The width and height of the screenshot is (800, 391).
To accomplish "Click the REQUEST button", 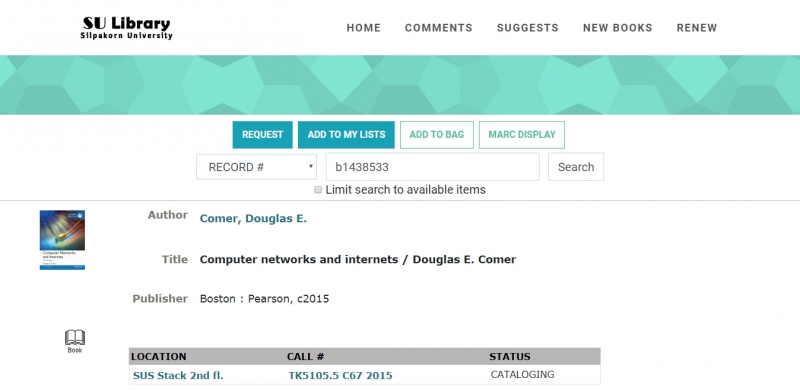I will (262, 135).
